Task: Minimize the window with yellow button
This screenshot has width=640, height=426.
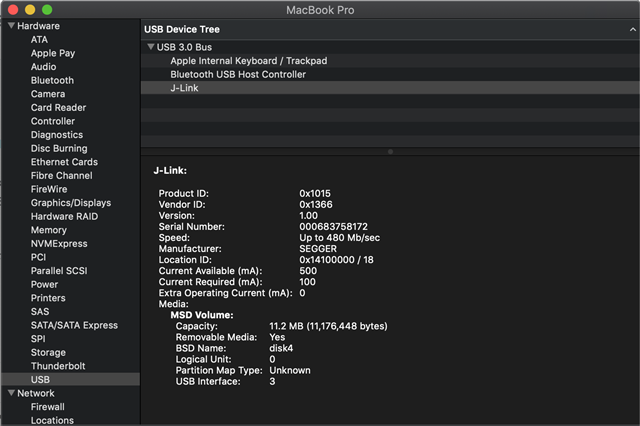Action: click(x=30, y=10)
